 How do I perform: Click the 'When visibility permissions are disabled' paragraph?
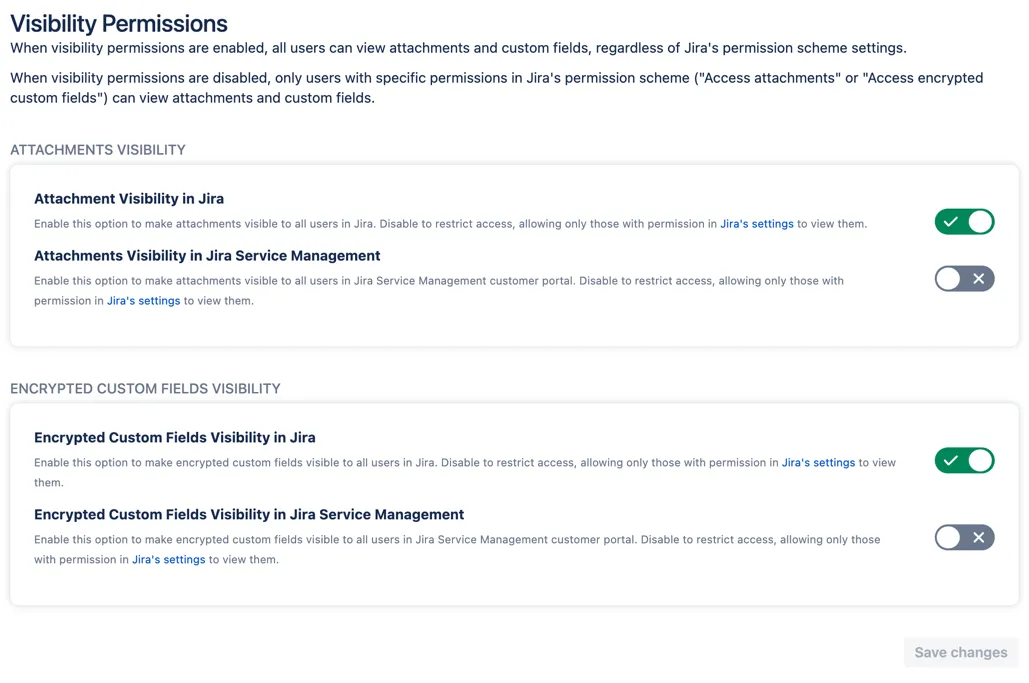[x=497, y=88]
